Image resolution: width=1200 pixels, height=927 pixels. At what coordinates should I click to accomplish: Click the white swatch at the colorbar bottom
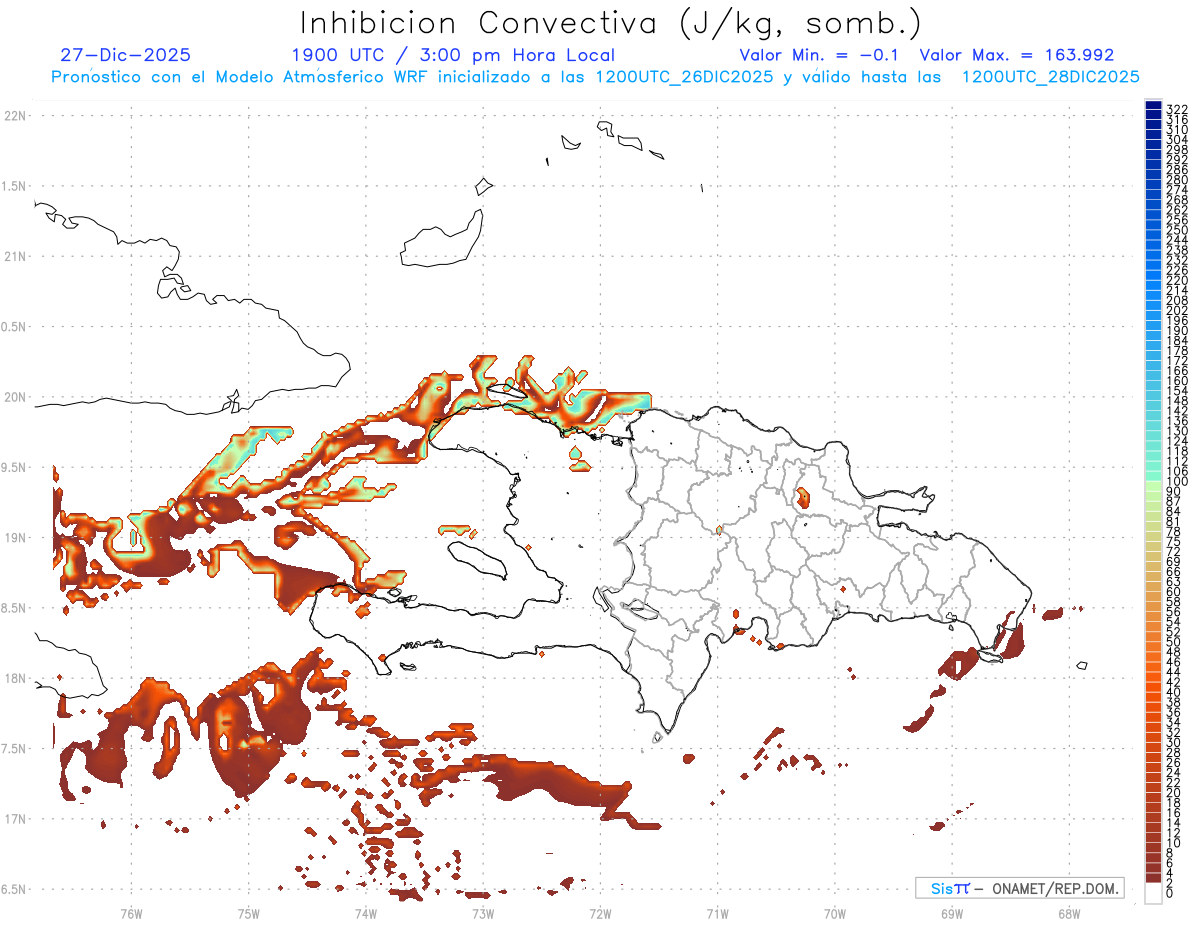pos(1153,893)
